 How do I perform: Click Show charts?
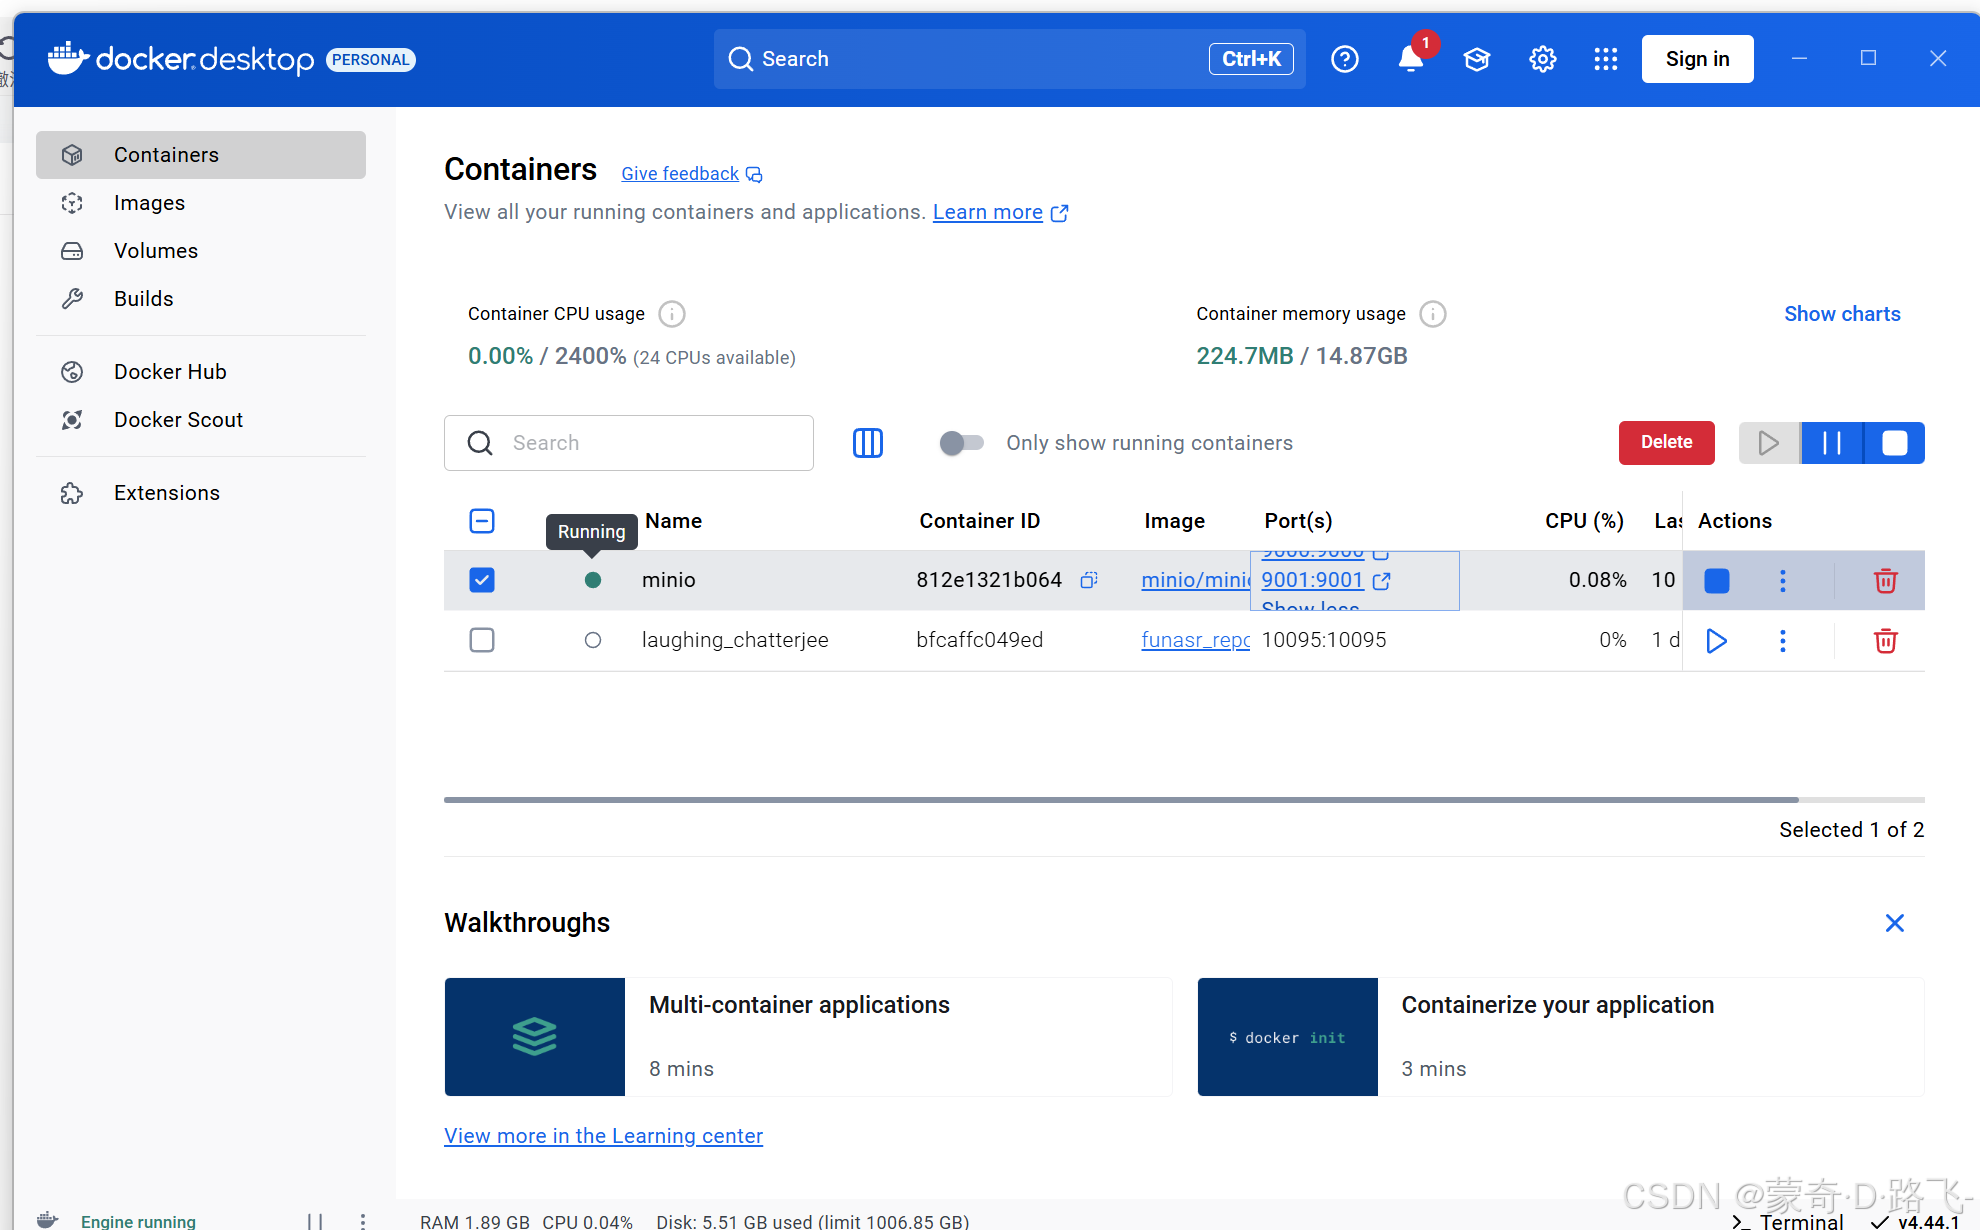1842,314
